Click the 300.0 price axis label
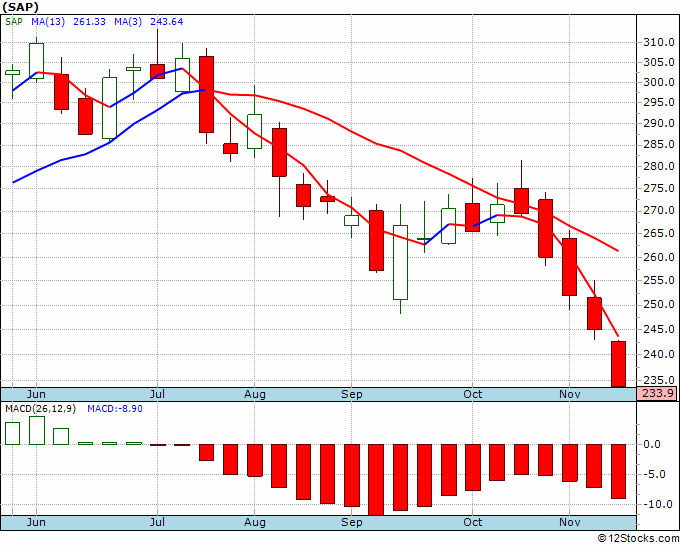The image size is (680, 546). (x=658, y=82)
